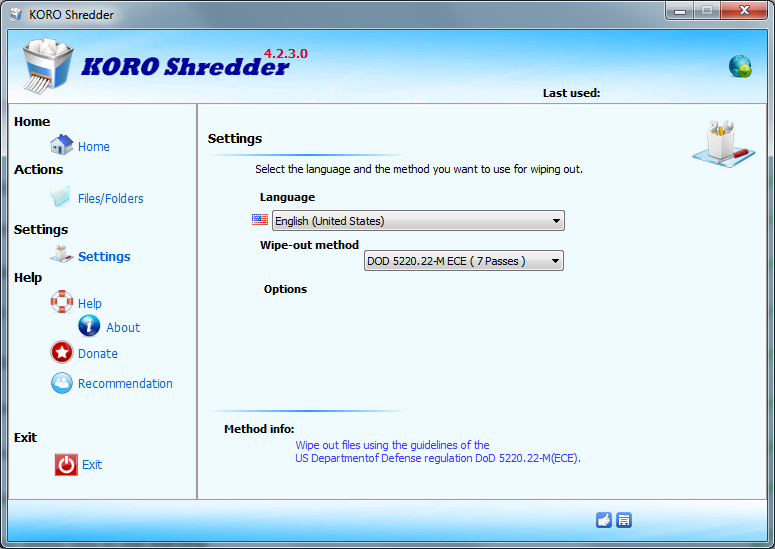Click the DoD 5220.22-M(ECE) method description text
This screenshot has width=775, height=549.
(x=438, y=452)
